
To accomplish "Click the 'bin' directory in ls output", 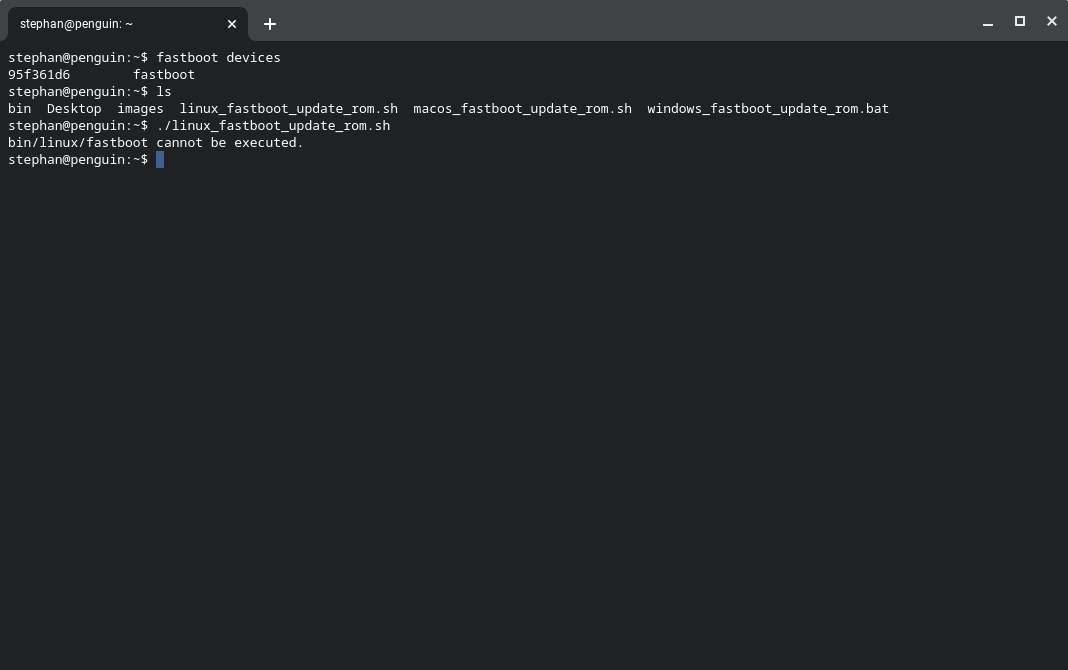I will pos(19,109).
